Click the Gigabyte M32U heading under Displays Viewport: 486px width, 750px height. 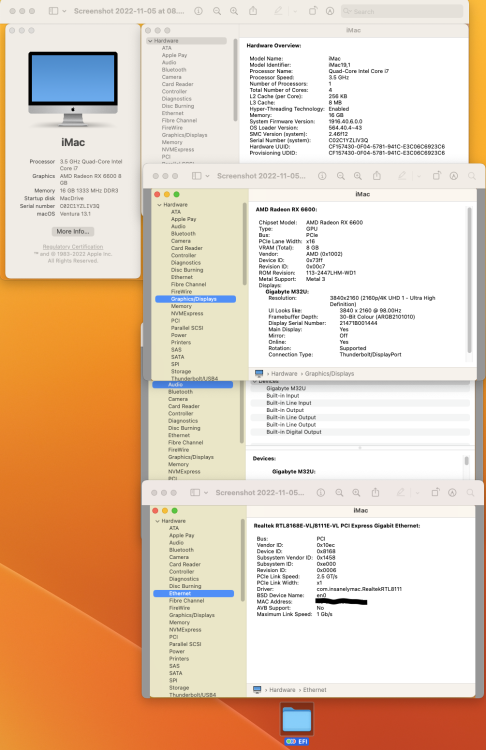[x=287, y=292]
